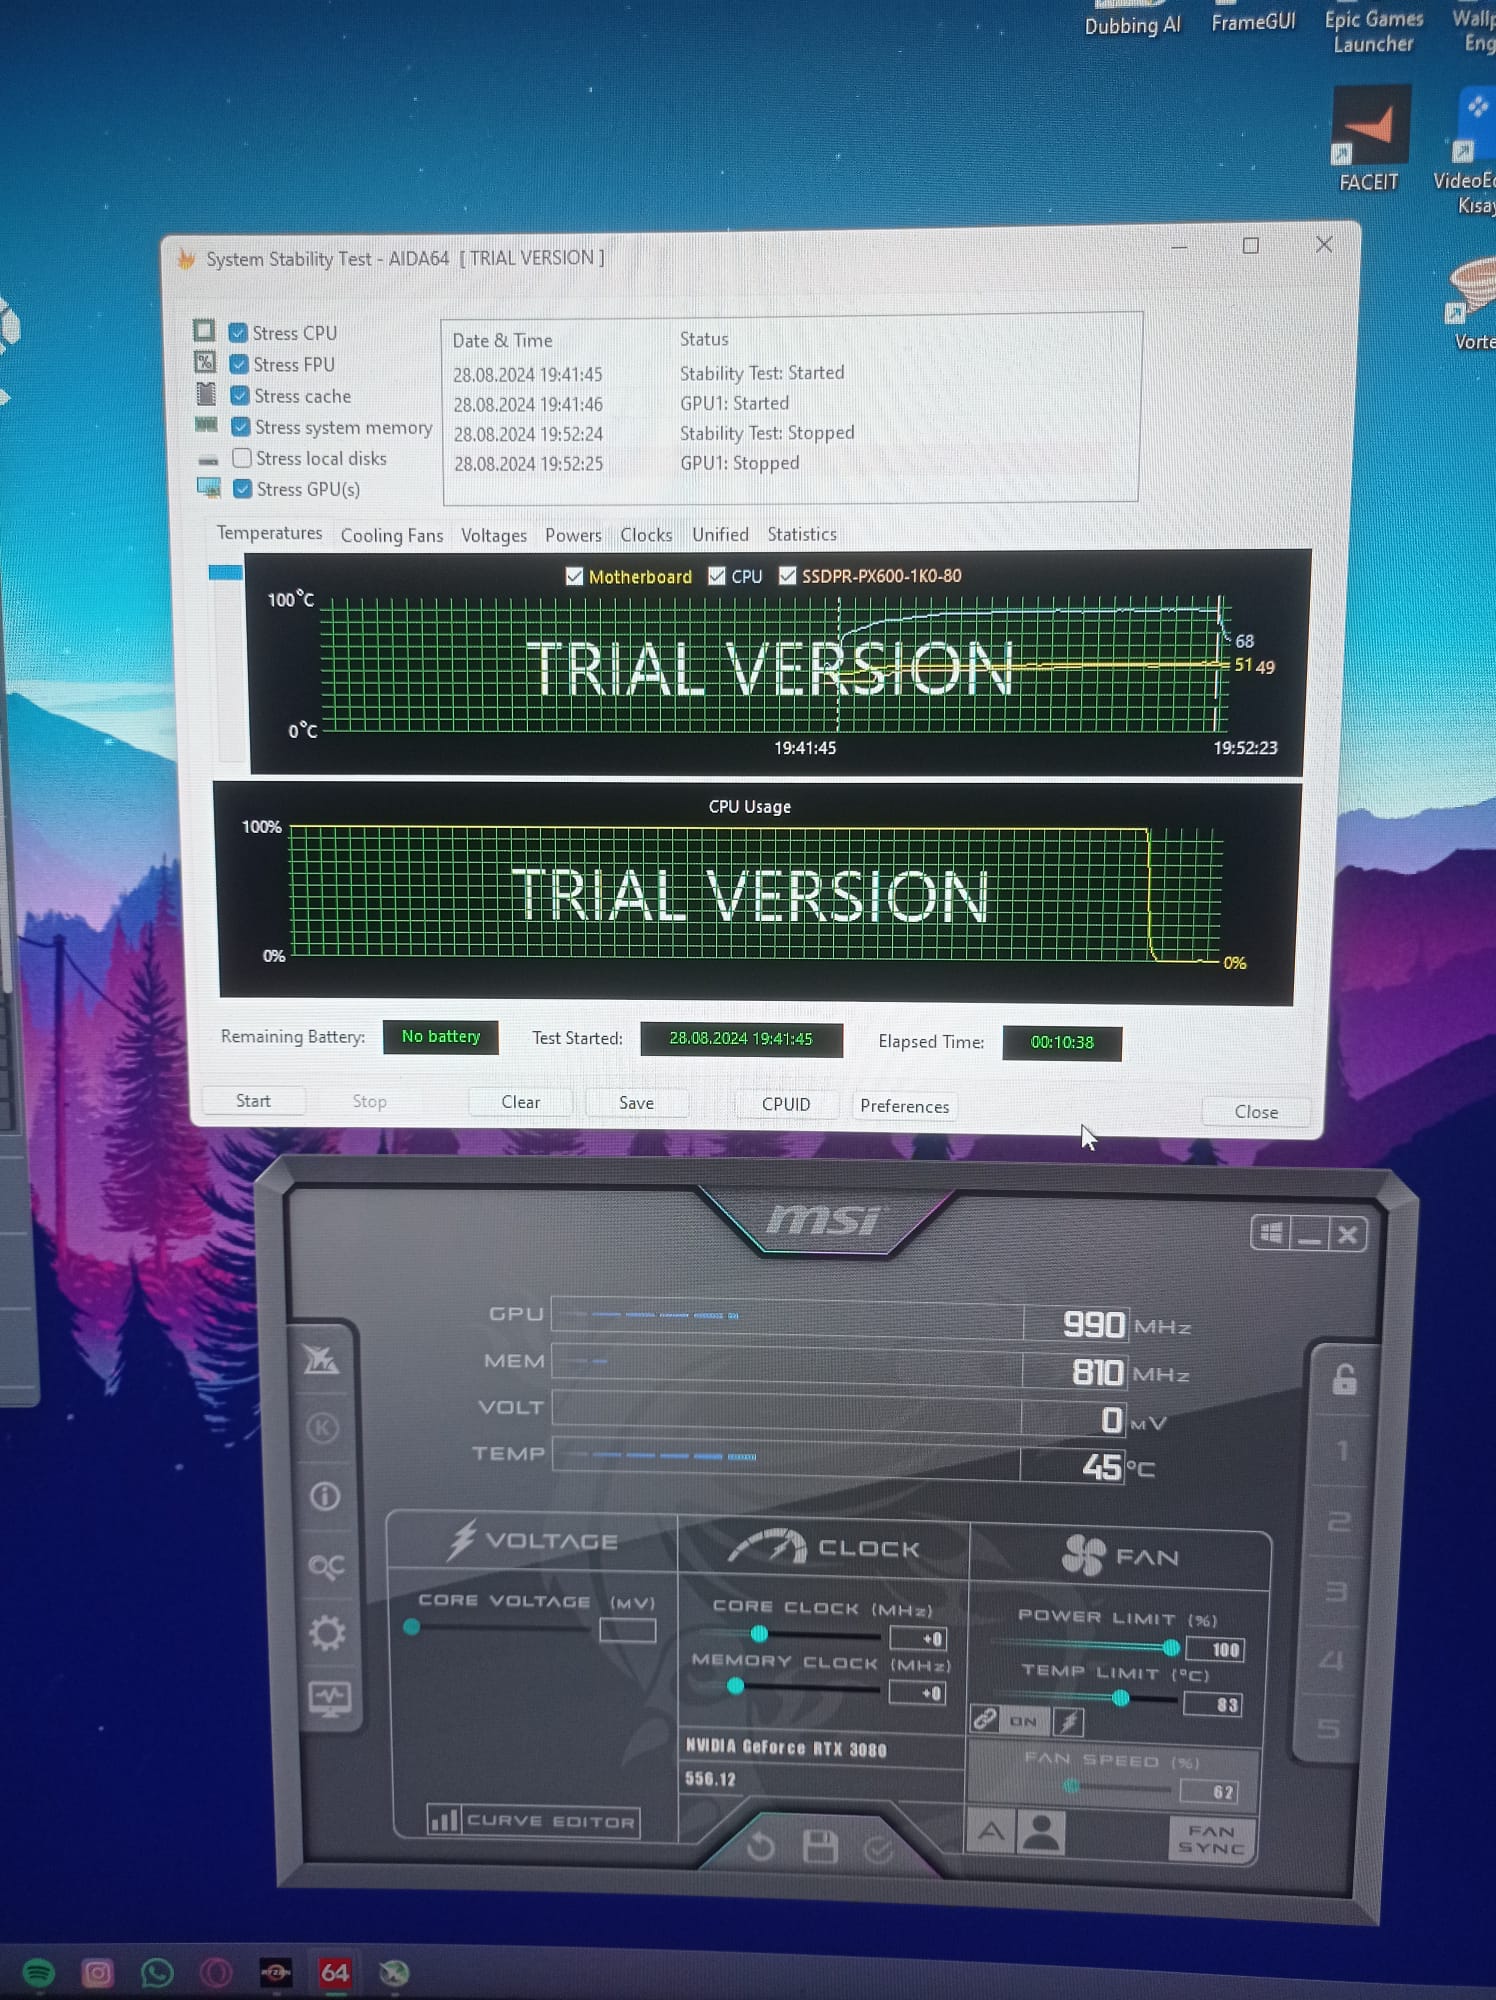Open Spotify from taskbar

[38, 1972]
